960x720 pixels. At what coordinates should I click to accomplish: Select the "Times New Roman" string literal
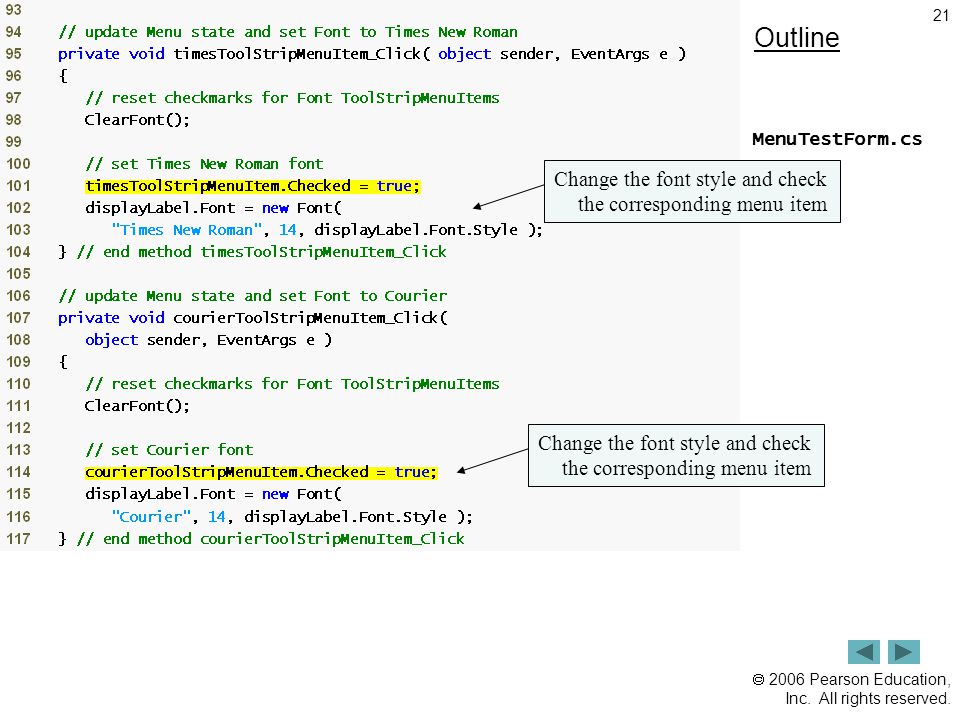[x=187, y=230]
